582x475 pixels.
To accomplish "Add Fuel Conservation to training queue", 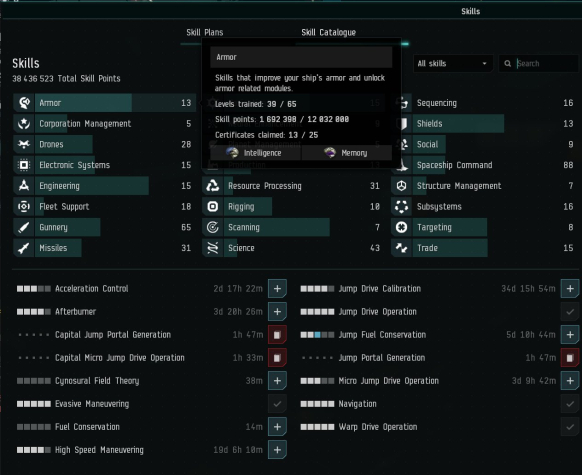I will 277,427.
